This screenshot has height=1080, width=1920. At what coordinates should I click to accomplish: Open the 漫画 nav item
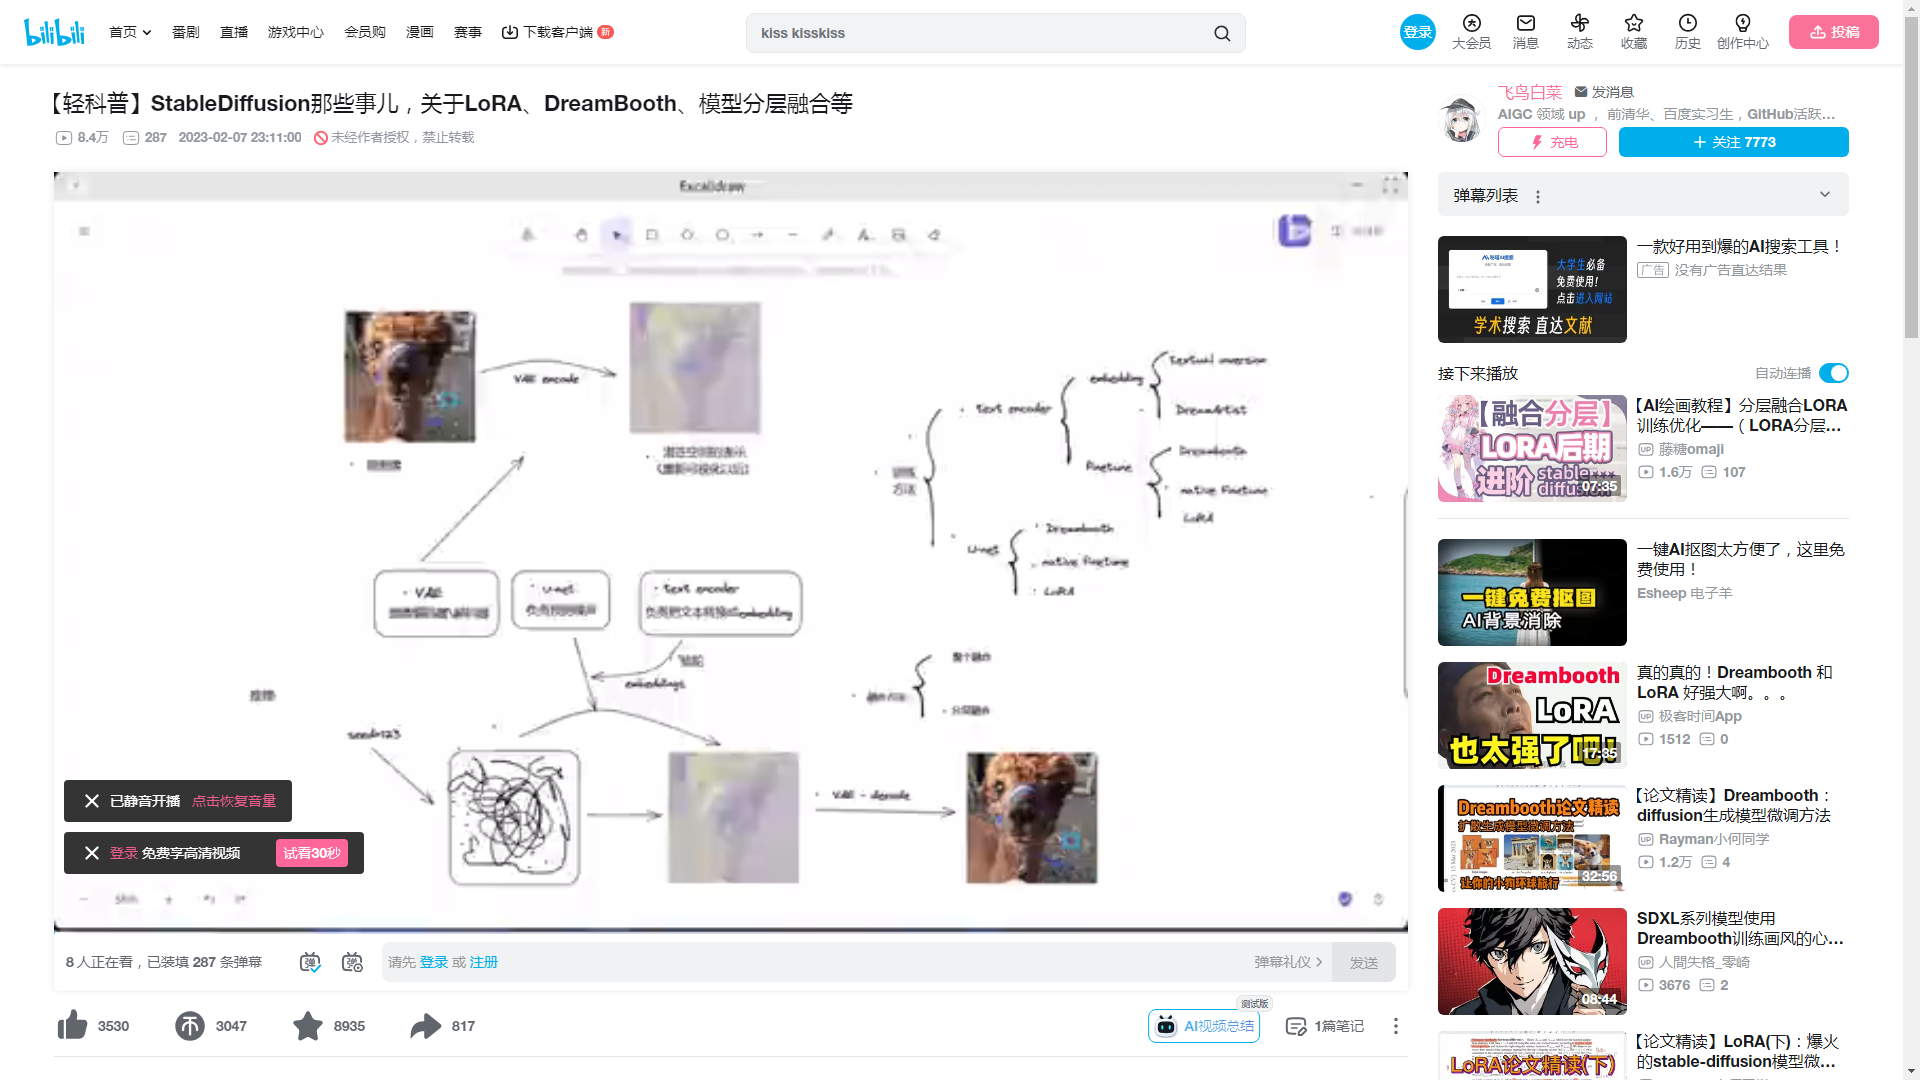pyautogui.click(x=420, y=32)
